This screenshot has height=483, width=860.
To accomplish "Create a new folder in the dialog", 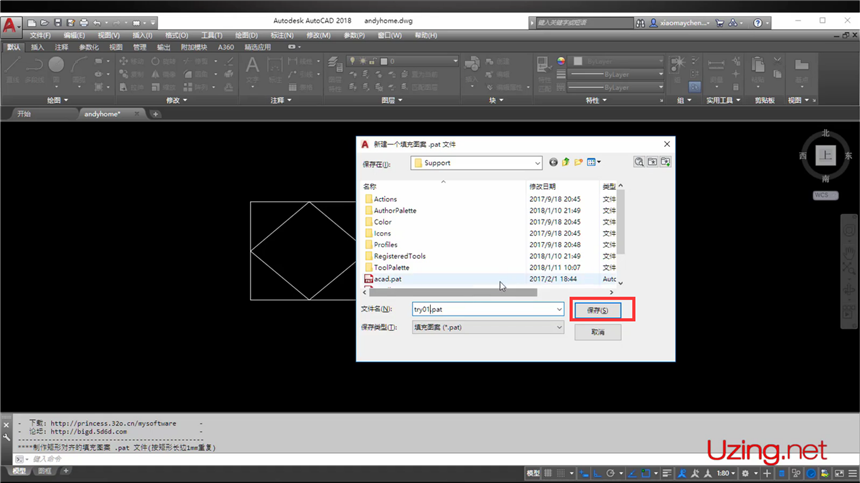I will [x=579, y=162].
